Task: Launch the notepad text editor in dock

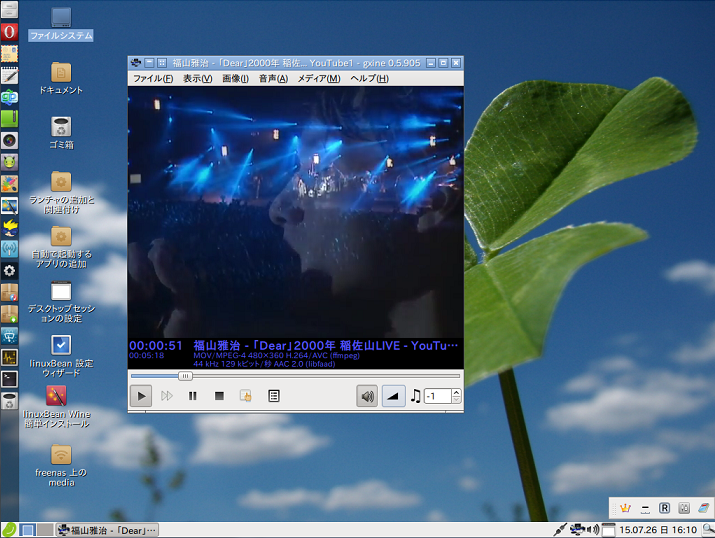Action: click(x=9, y=75)
